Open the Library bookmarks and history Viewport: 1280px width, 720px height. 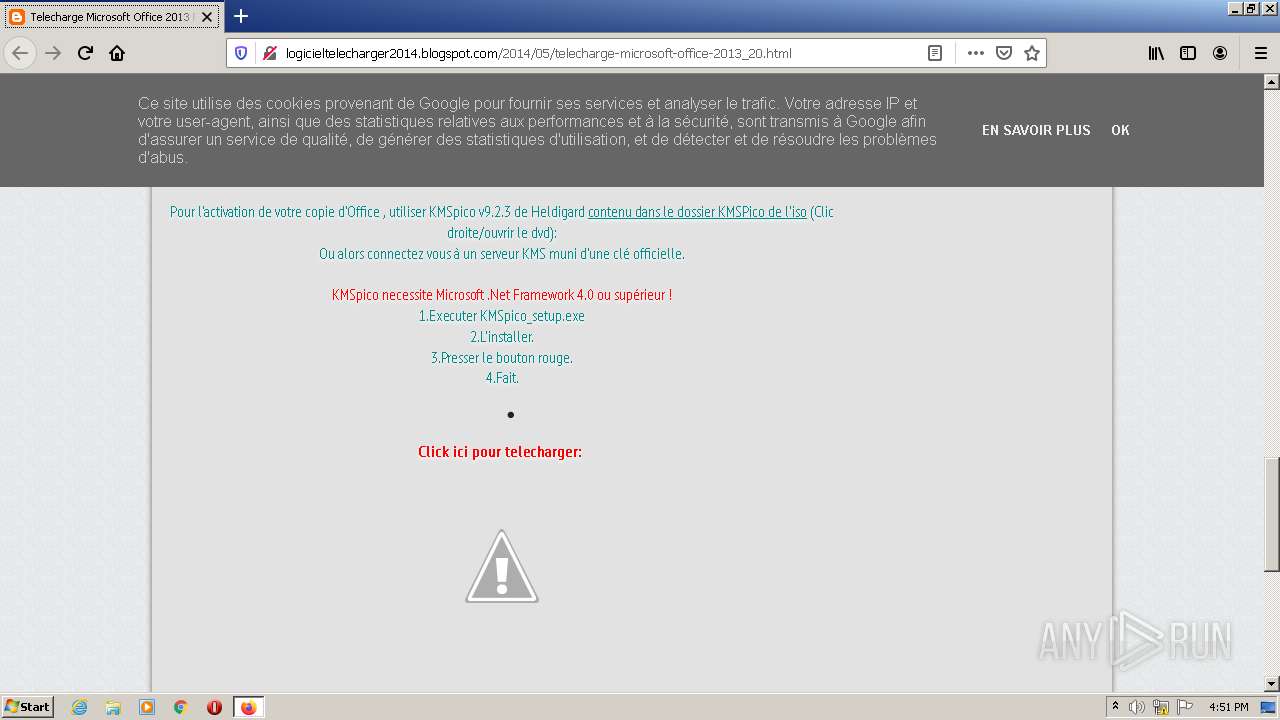tap(1156, 53)
